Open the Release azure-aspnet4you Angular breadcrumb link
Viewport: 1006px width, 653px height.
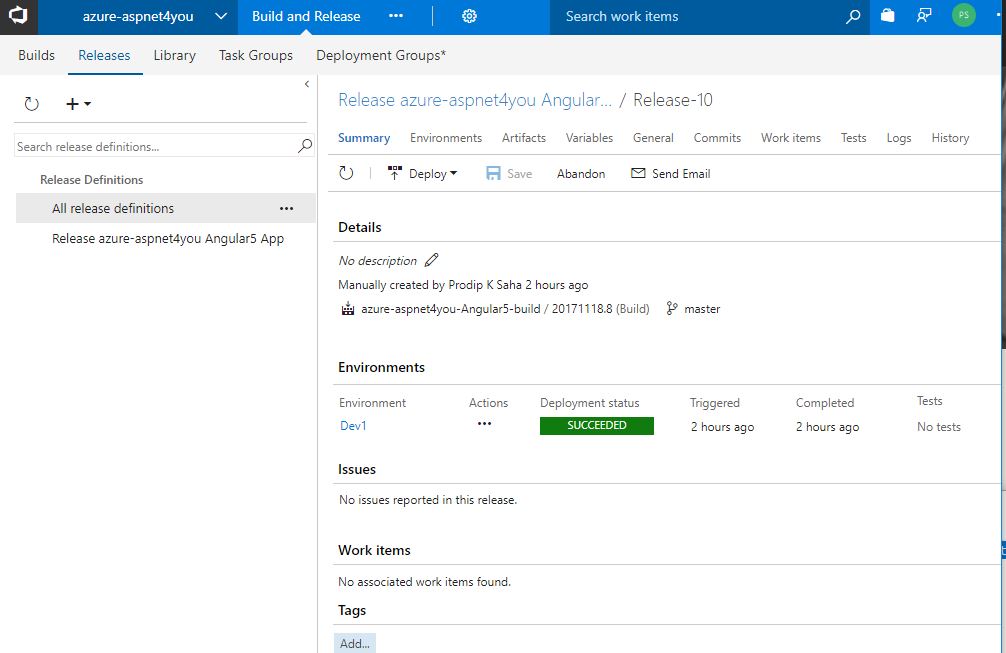(x=475, y=100)
